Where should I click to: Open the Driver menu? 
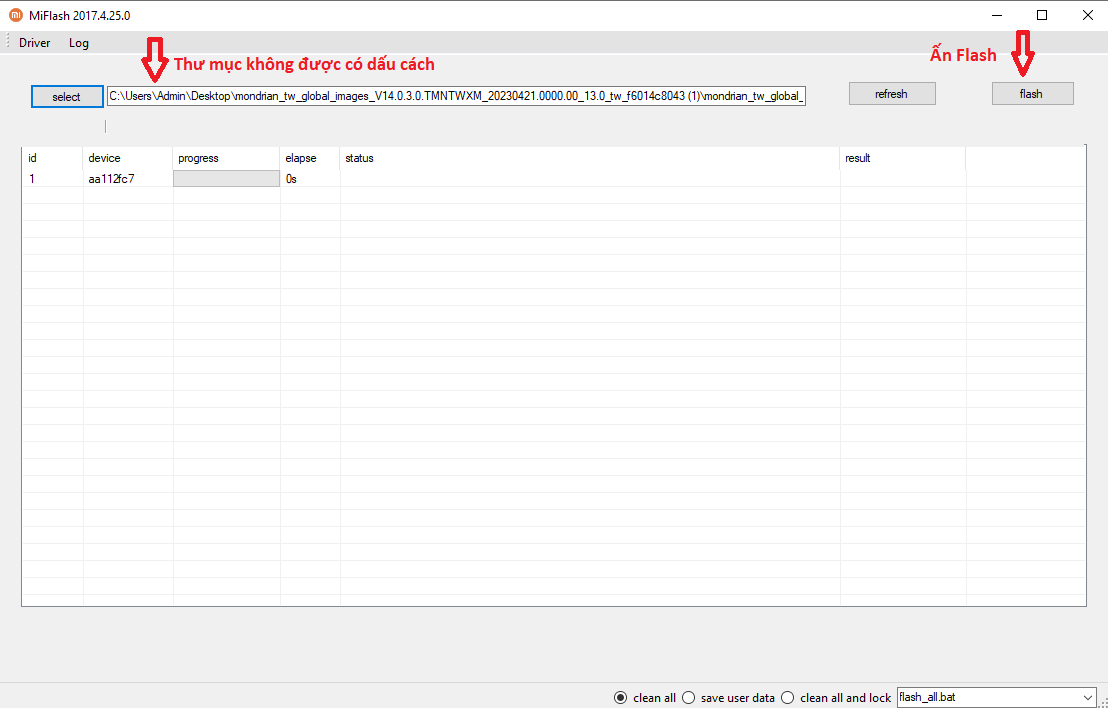click(35, 43)
